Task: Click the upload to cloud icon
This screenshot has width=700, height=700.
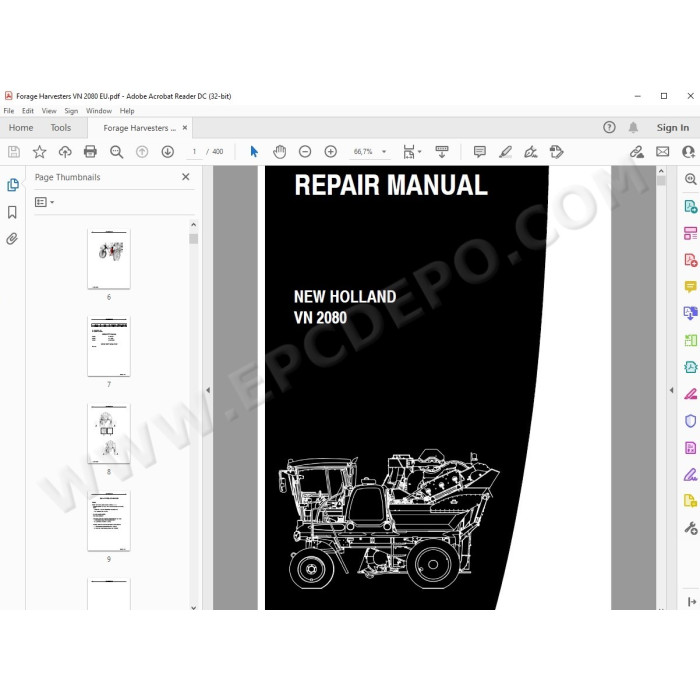Action: [65, 152]
